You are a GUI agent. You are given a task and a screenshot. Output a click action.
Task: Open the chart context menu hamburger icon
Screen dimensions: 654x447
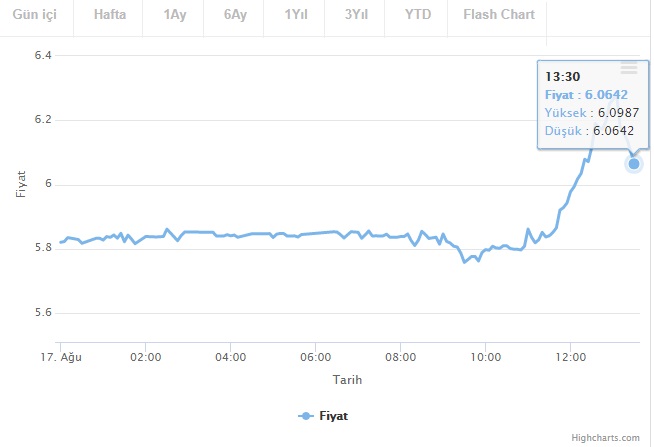629,68
